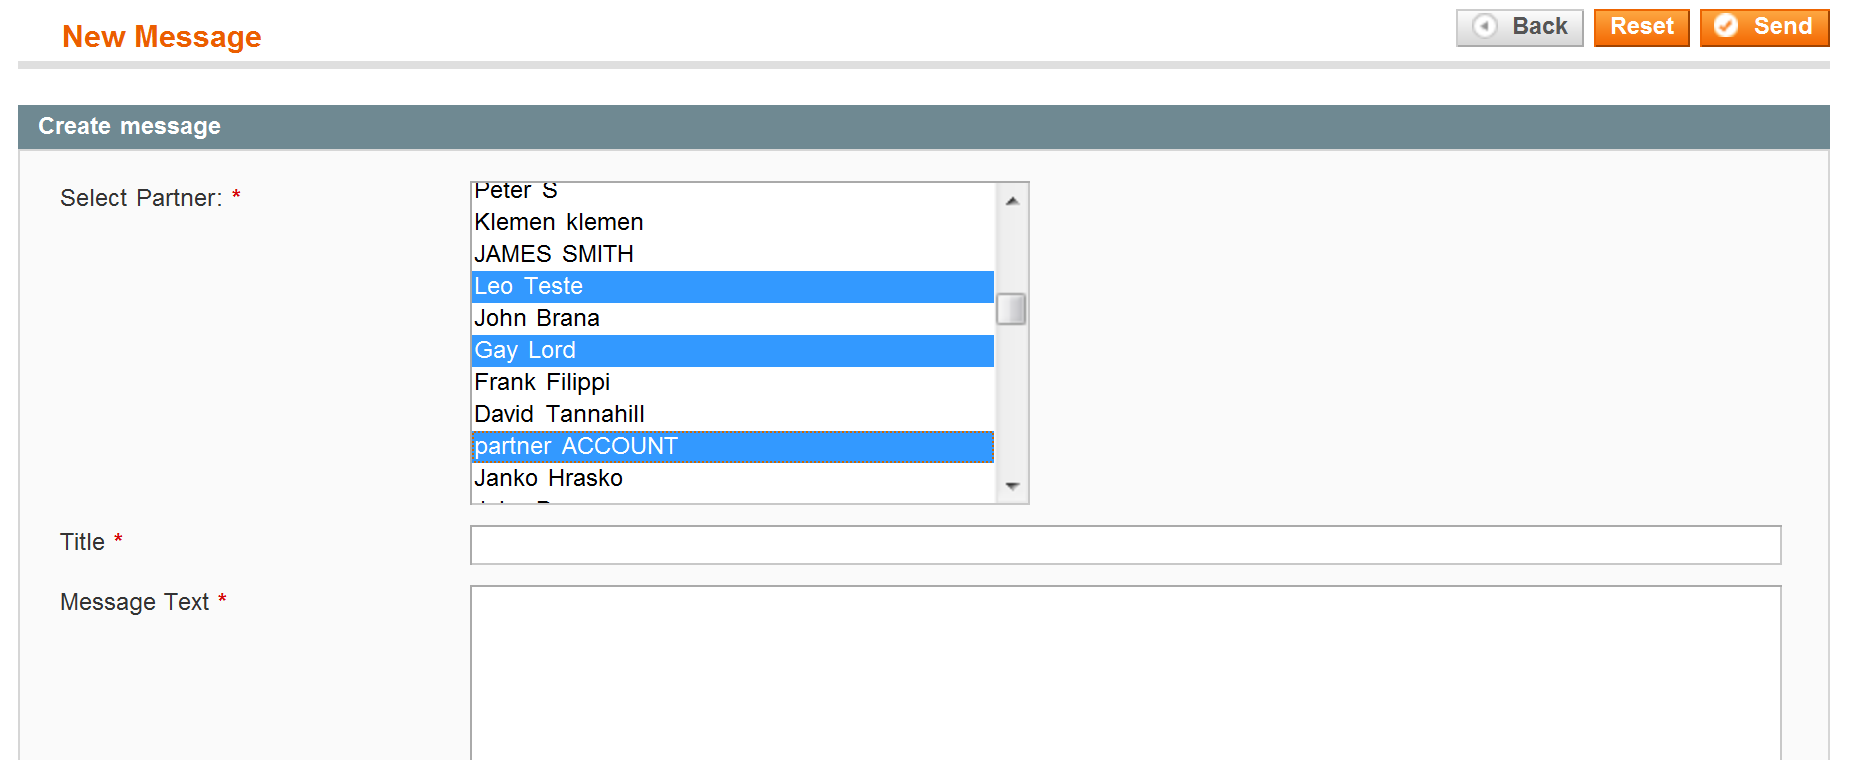Screen dimensions: 1849x760
Task: Click the Send button label
Action: coord(1782,27)
